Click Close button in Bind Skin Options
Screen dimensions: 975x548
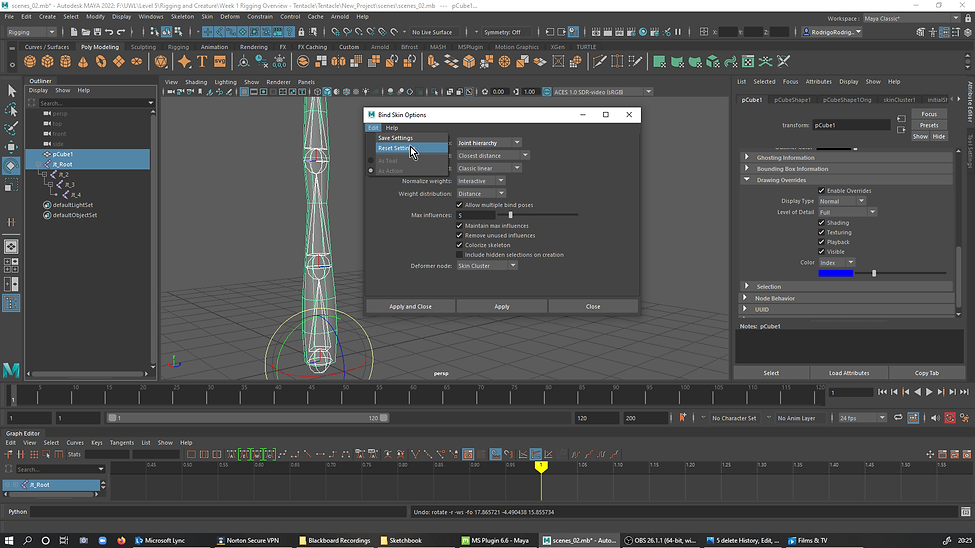pos(593,307)
